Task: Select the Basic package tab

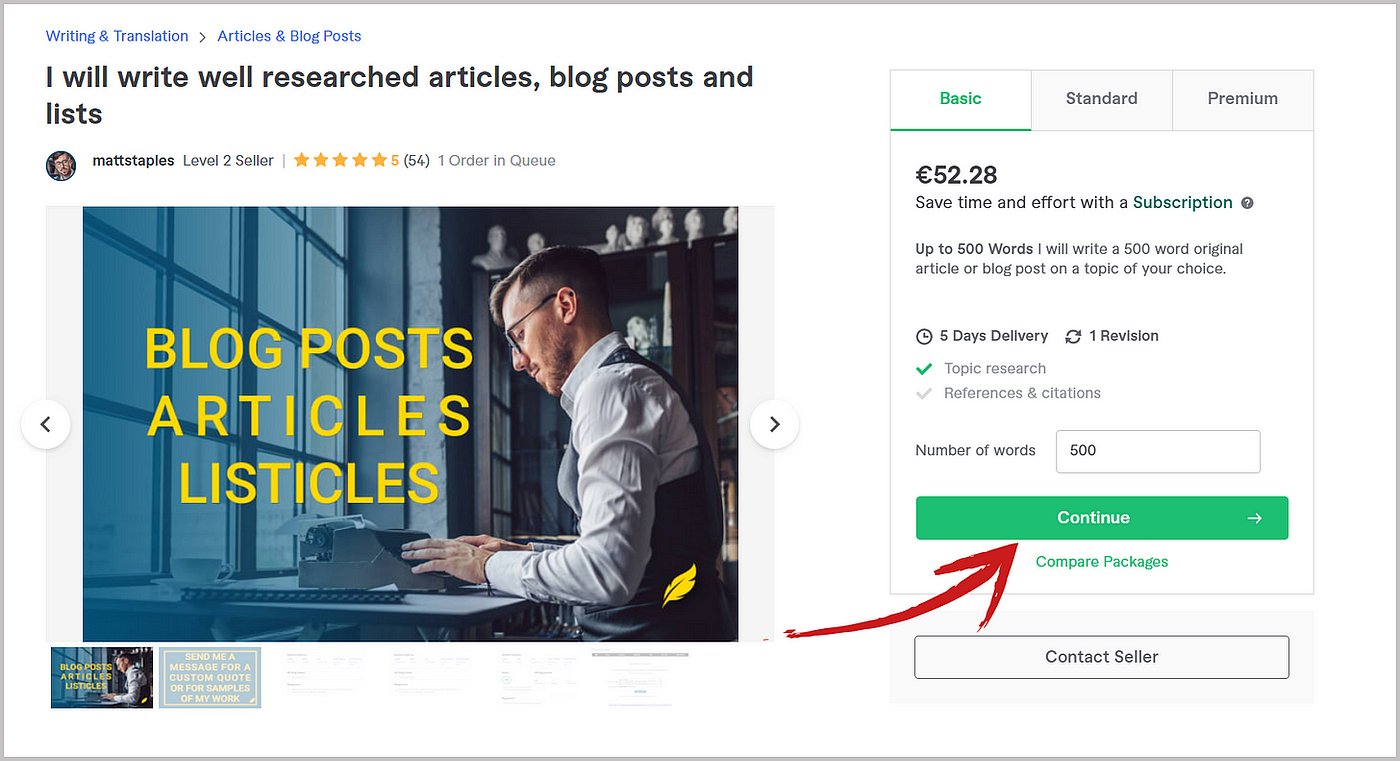Action: pyautogui.click(x=960, y=99)
